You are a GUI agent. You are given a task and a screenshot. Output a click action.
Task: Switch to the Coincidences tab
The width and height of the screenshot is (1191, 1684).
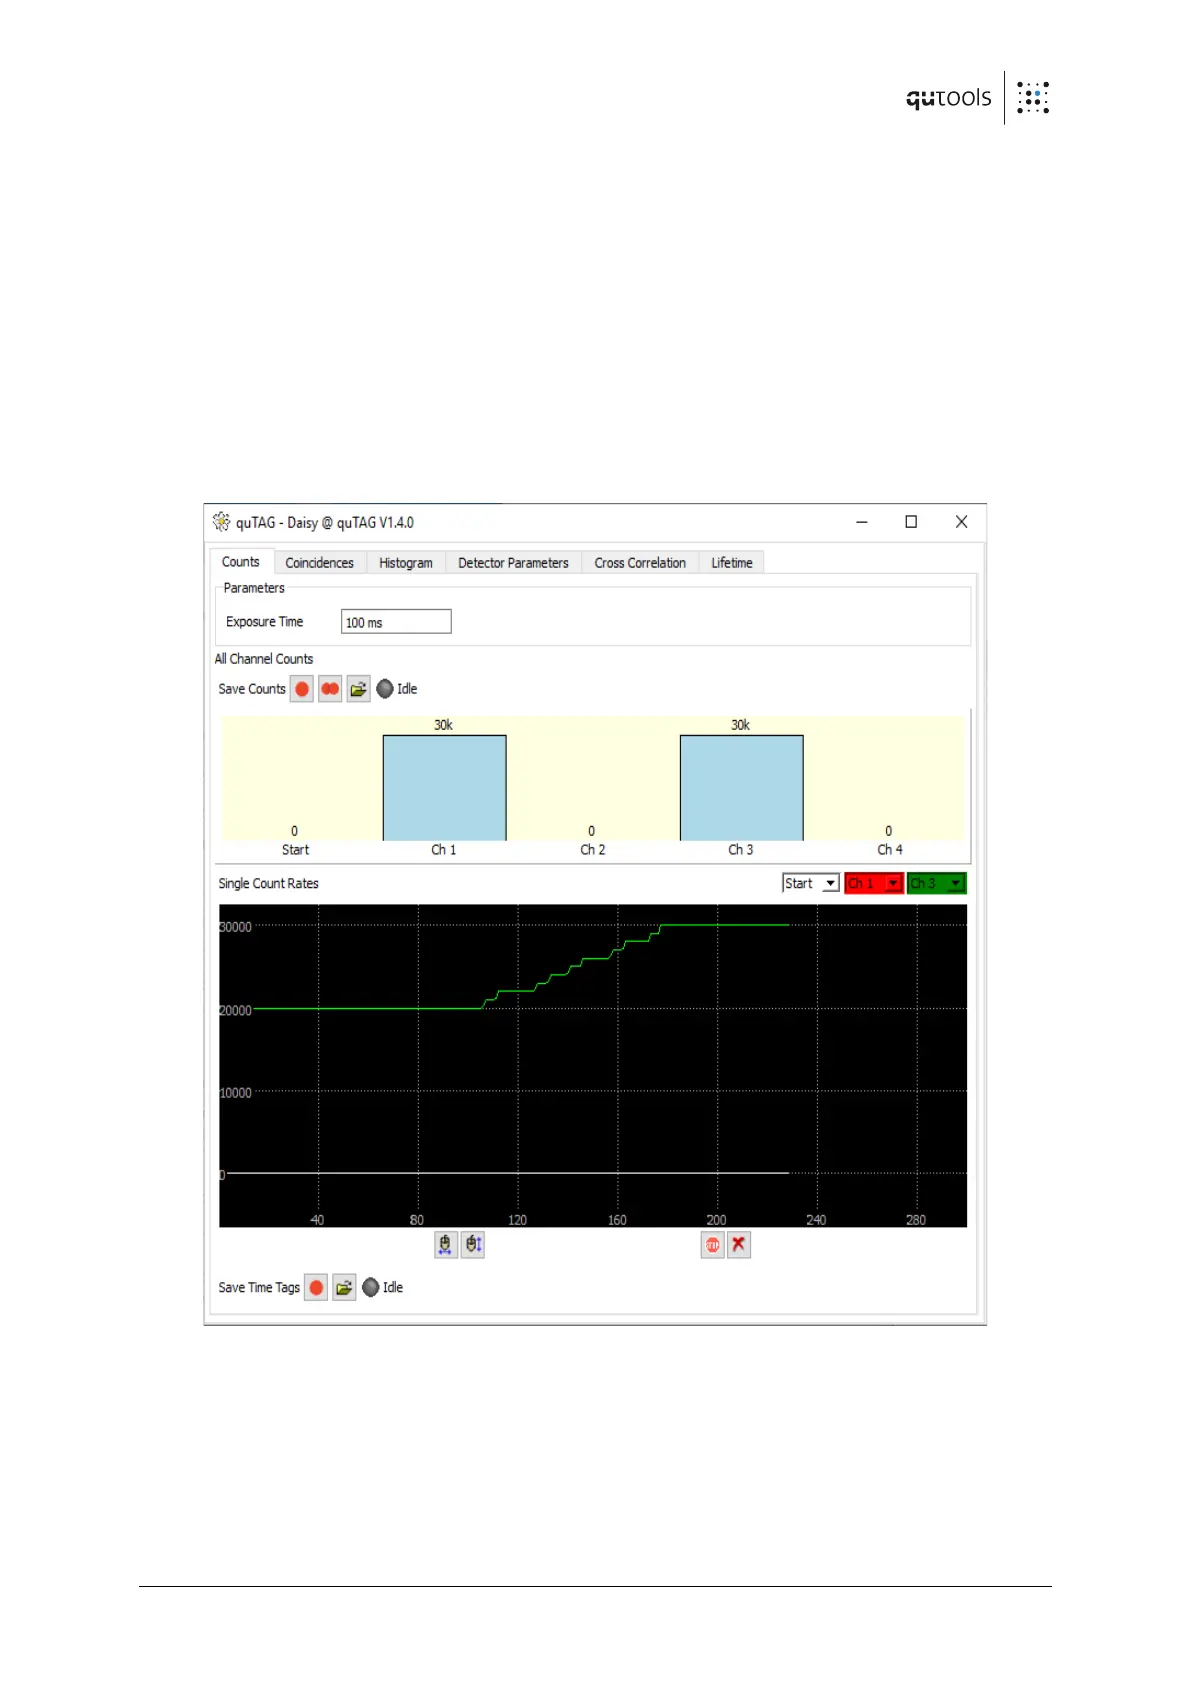[x=320, y=563]
